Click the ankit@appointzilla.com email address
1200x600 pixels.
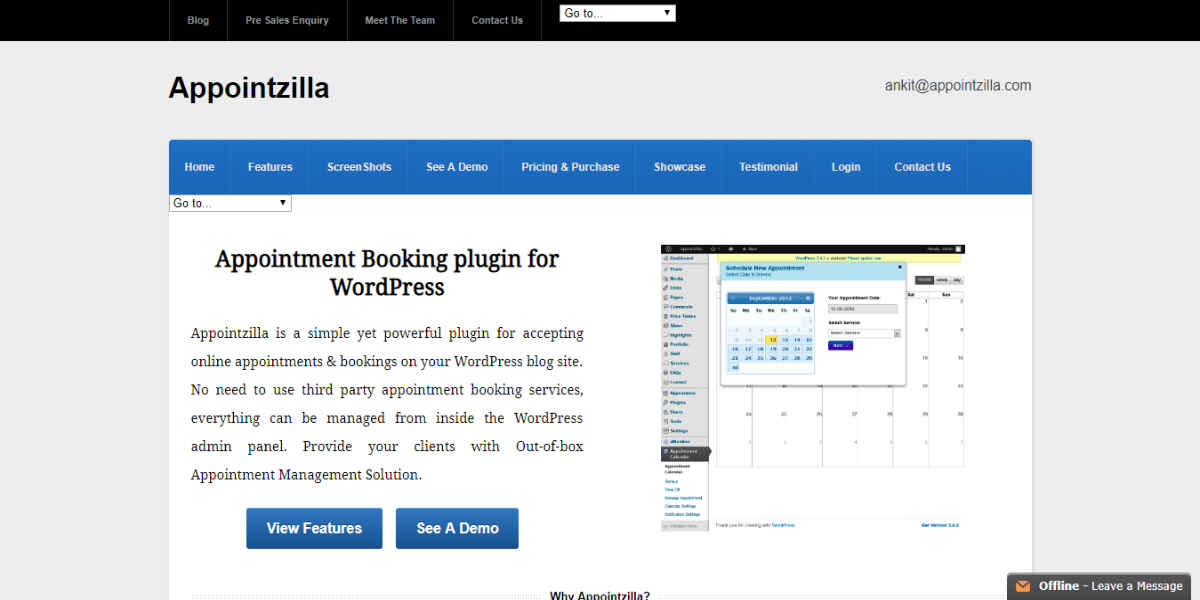(x=958, y=85)
